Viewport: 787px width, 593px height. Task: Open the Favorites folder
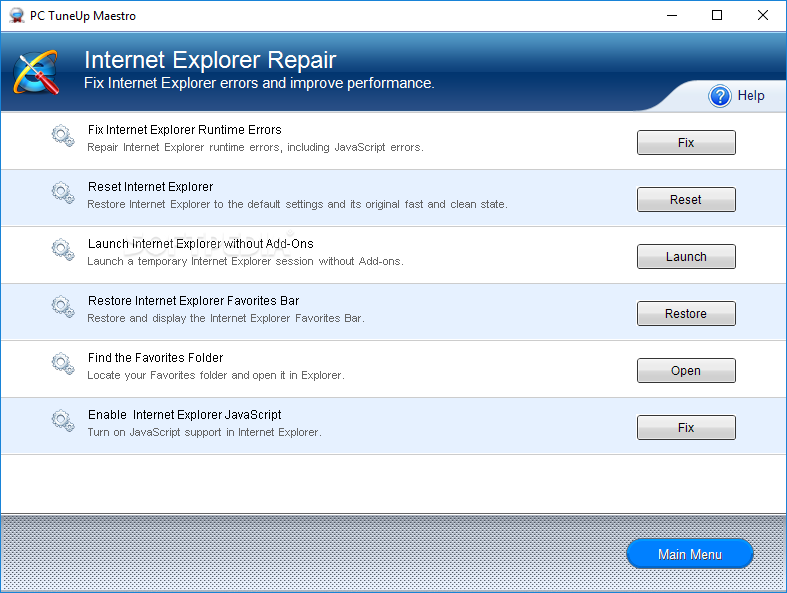coord(686,371)
